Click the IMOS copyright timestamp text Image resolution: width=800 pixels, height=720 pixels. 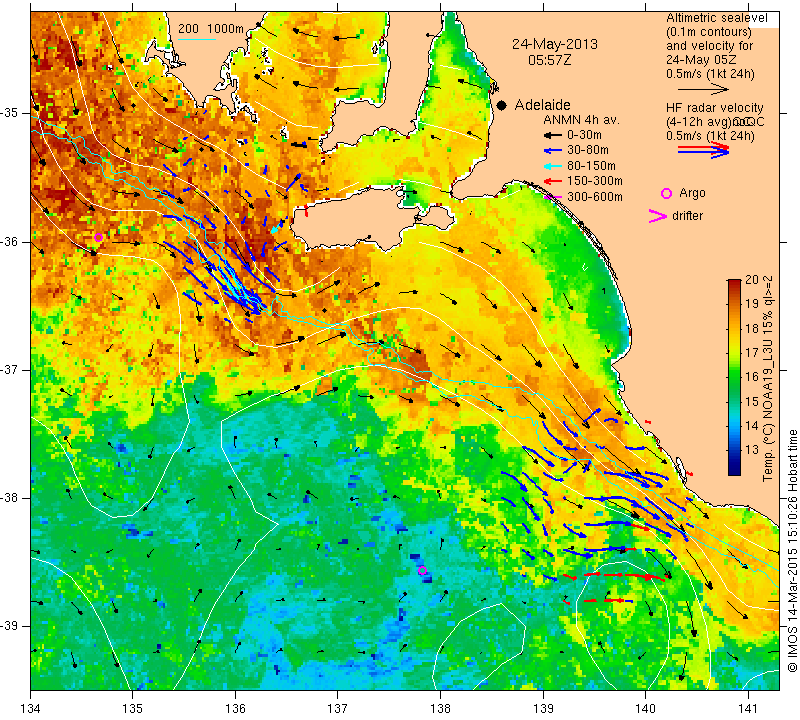792,550
